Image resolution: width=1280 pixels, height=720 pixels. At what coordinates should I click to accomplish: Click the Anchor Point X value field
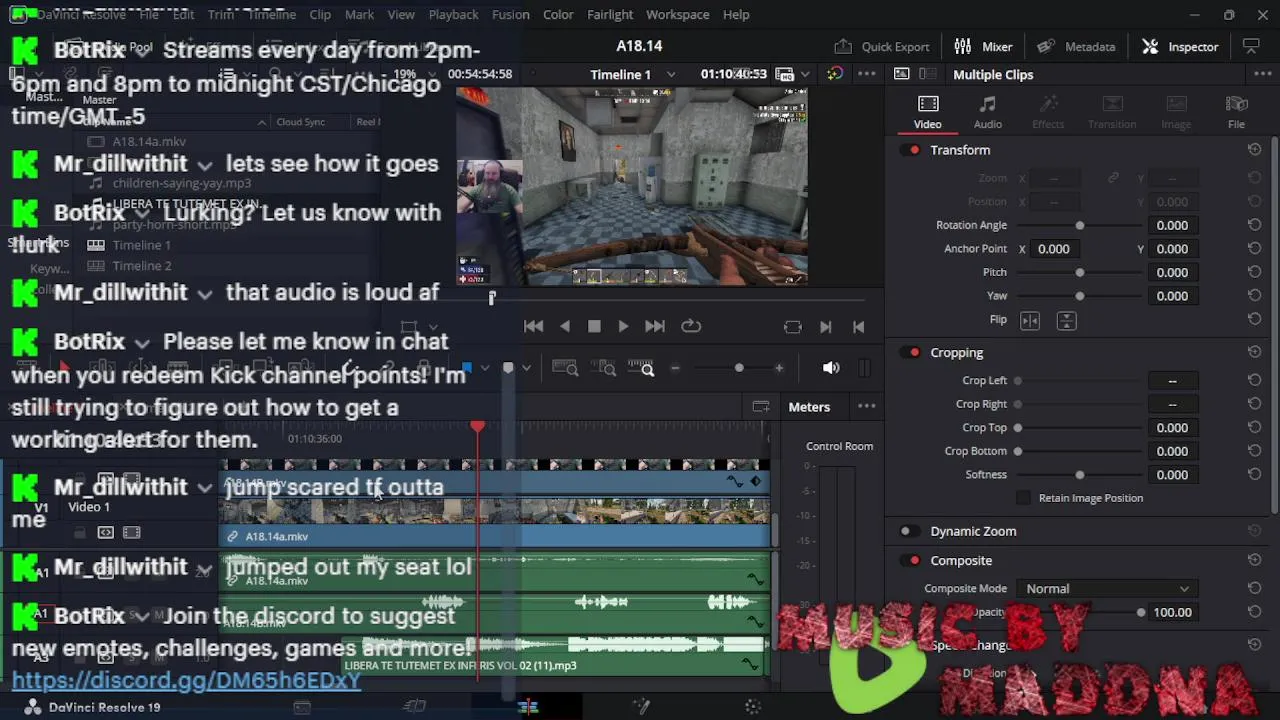click(1053, 249)
